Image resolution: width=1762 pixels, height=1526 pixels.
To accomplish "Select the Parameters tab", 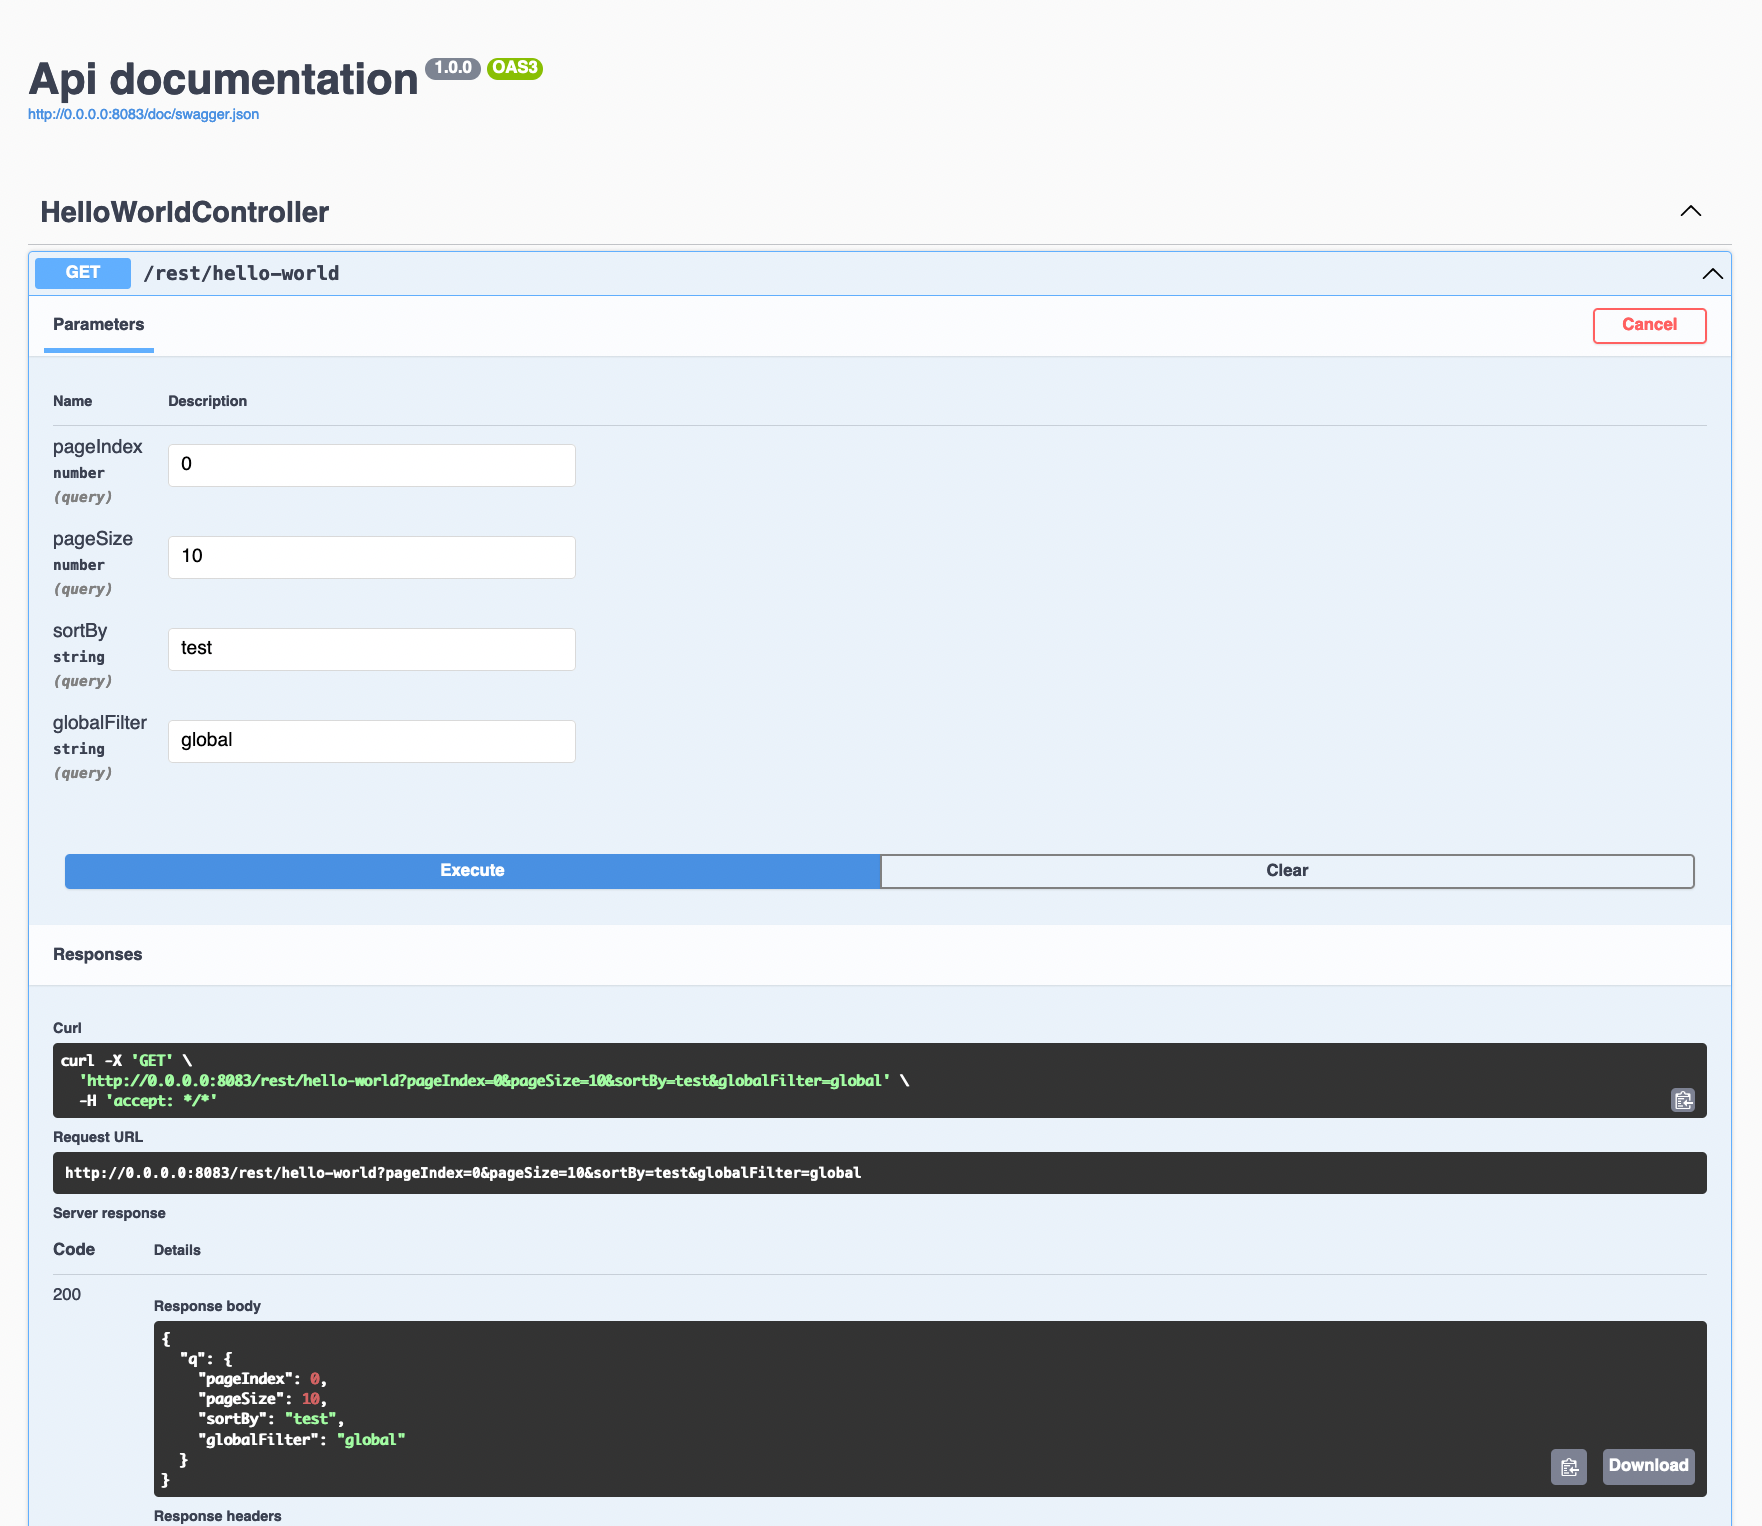I will pyautogui.click(x=98, y=325).
